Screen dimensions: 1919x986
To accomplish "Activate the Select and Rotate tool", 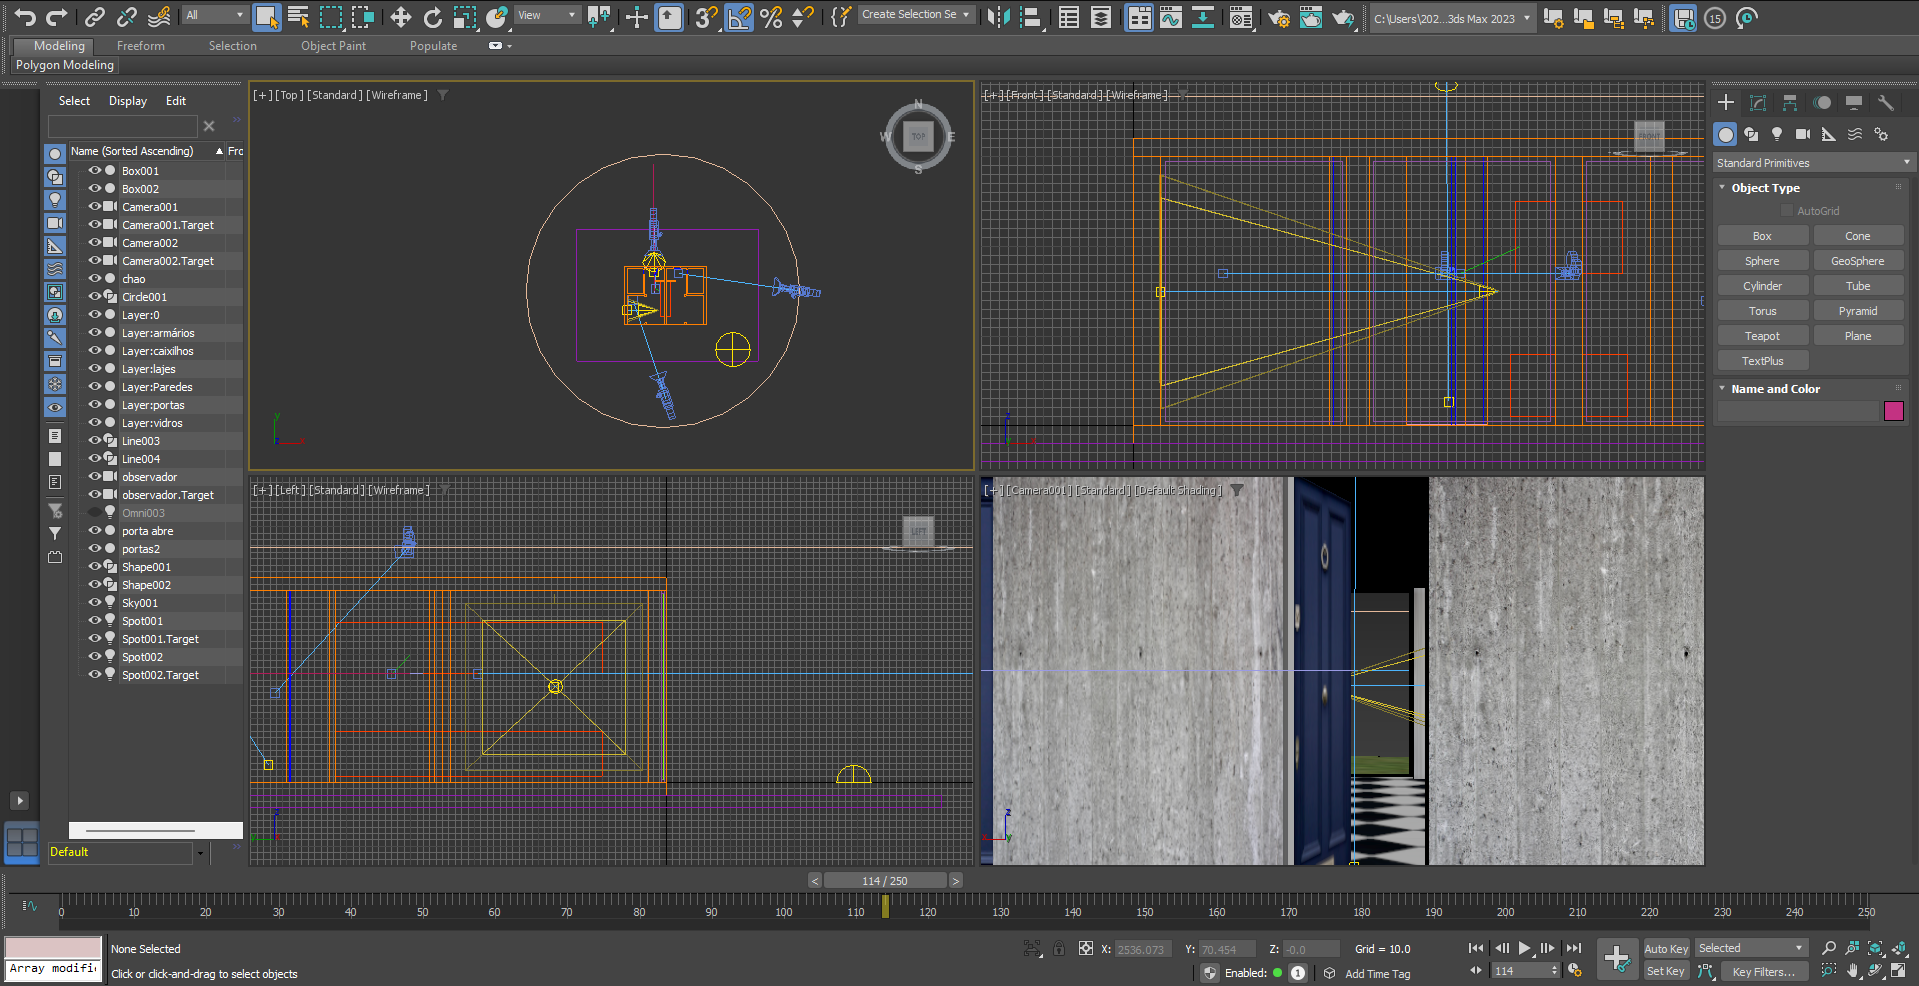I will click(x=432, y=17).
